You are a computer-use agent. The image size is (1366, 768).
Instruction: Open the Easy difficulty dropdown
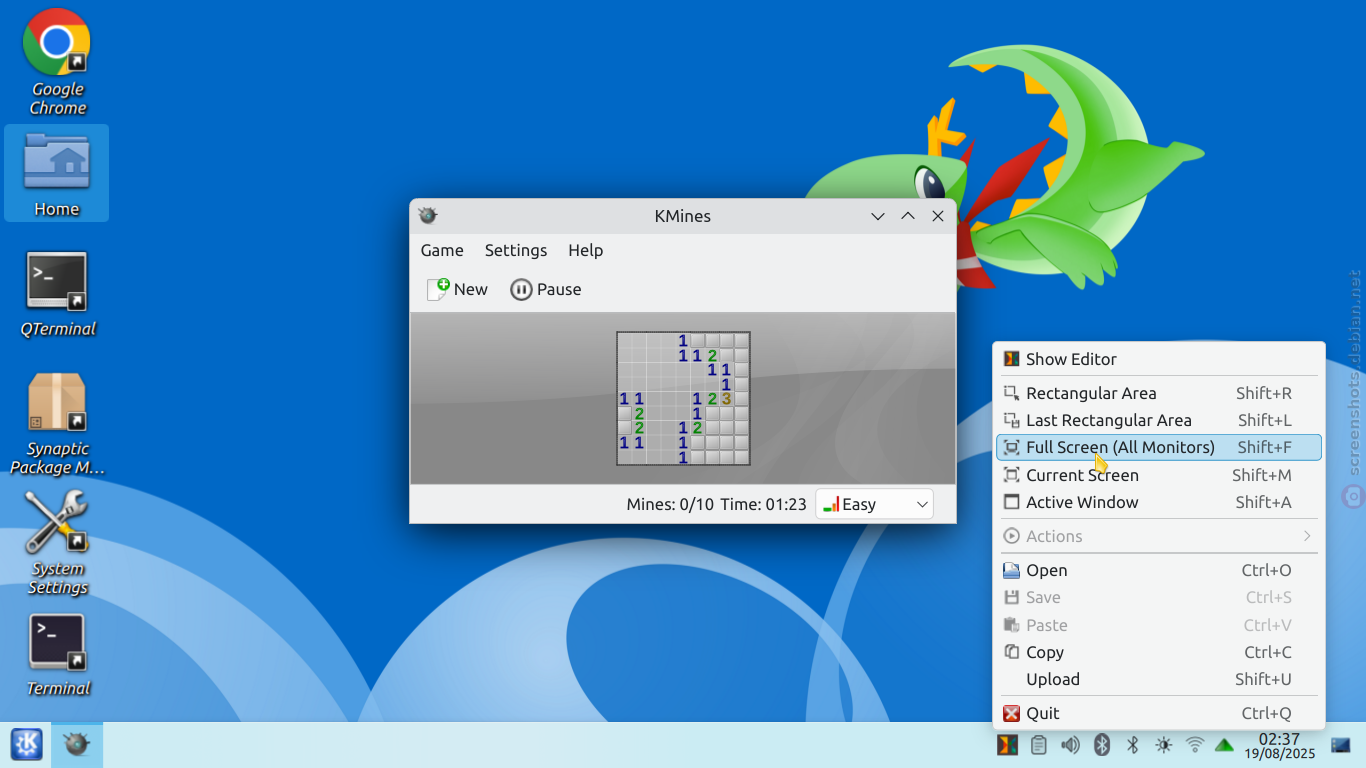(875, 504)
